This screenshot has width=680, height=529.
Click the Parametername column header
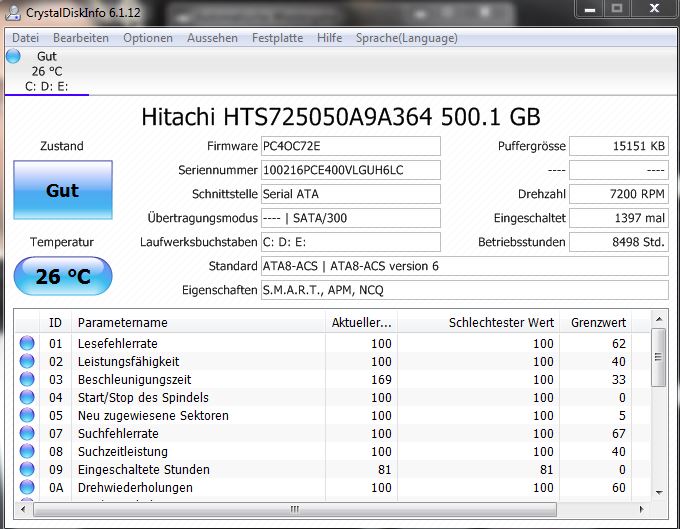198,323
